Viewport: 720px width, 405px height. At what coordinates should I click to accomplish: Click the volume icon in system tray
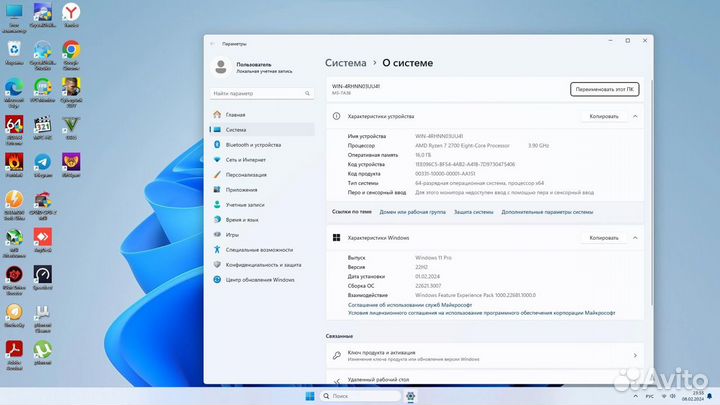point(673,396)
